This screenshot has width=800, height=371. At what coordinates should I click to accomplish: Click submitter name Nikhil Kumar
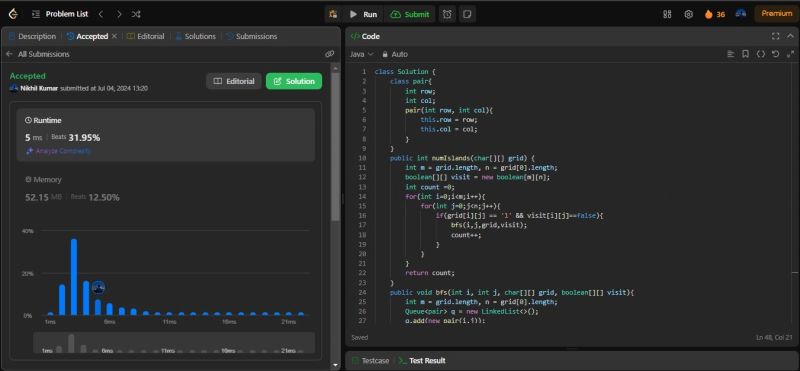(x=39, y=88)
